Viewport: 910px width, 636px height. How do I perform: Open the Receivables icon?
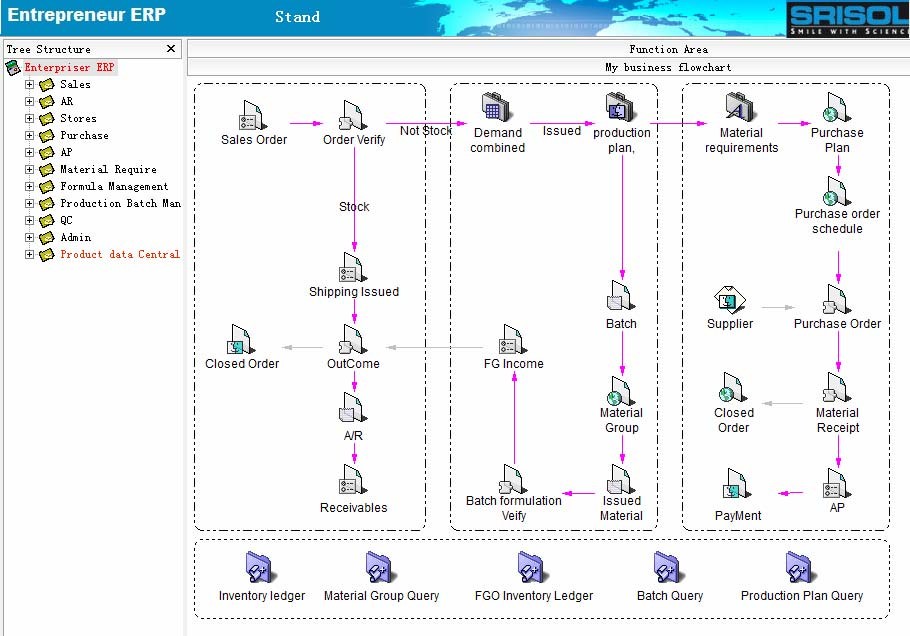coord(353,480)
